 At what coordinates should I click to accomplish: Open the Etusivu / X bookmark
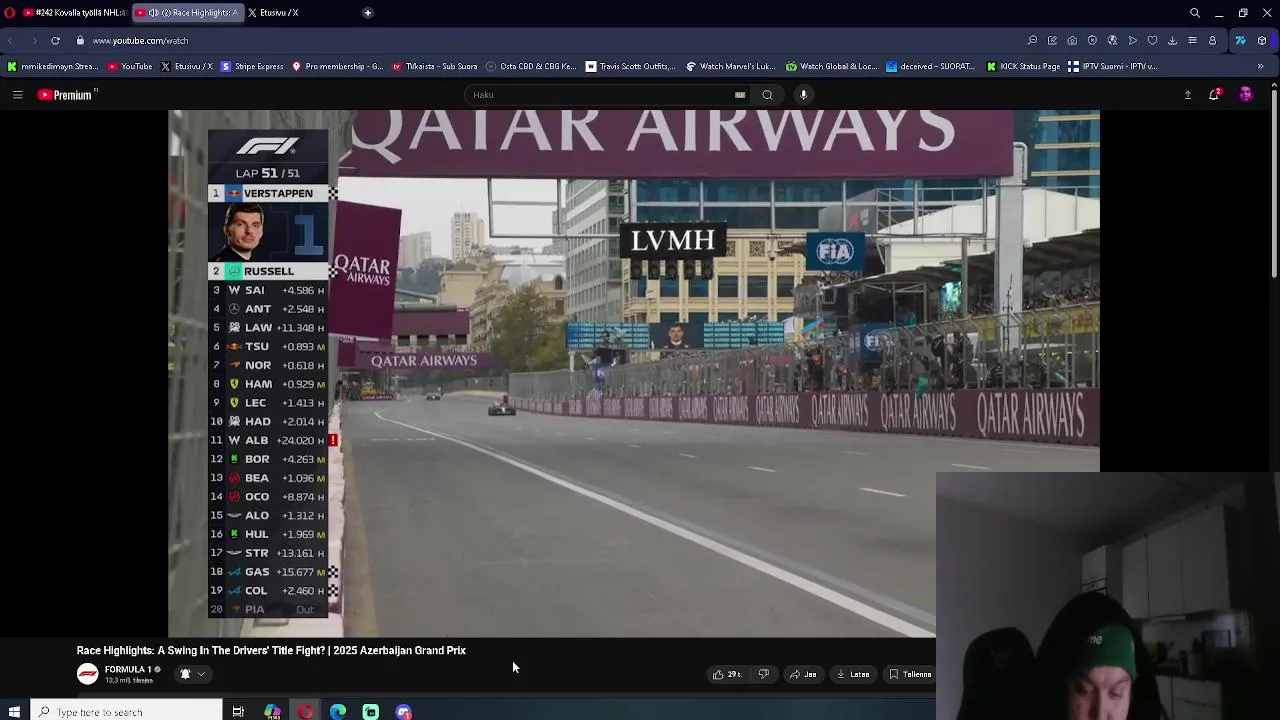tap(186, 67)
